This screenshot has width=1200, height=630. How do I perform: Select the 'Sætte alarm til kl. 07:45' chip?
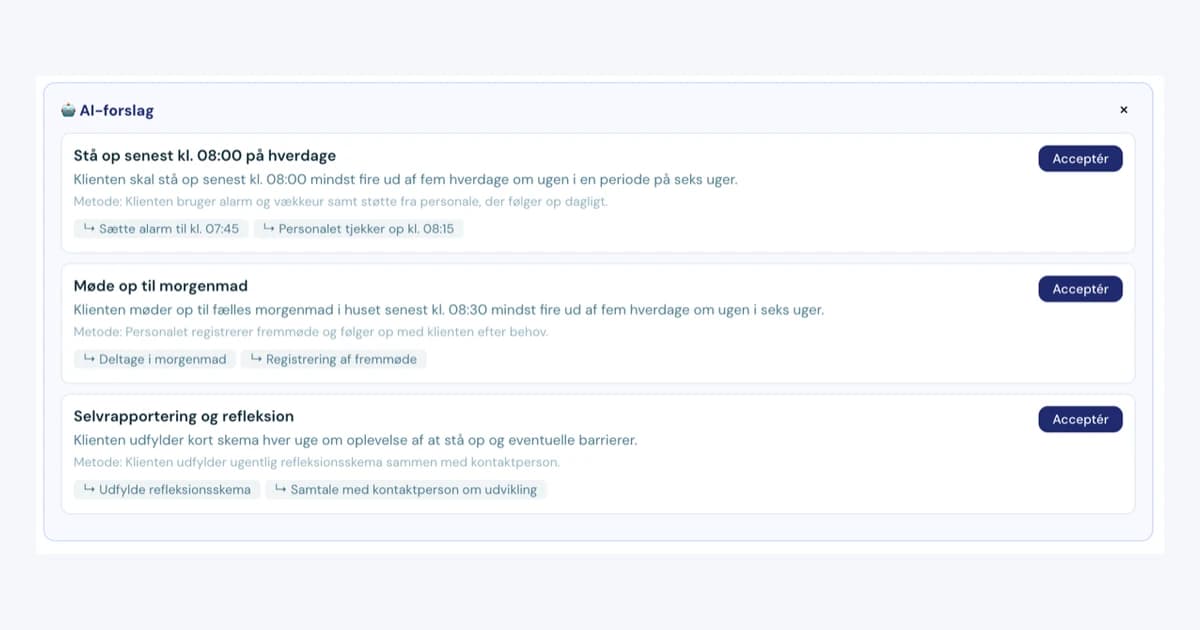point(161,229)
